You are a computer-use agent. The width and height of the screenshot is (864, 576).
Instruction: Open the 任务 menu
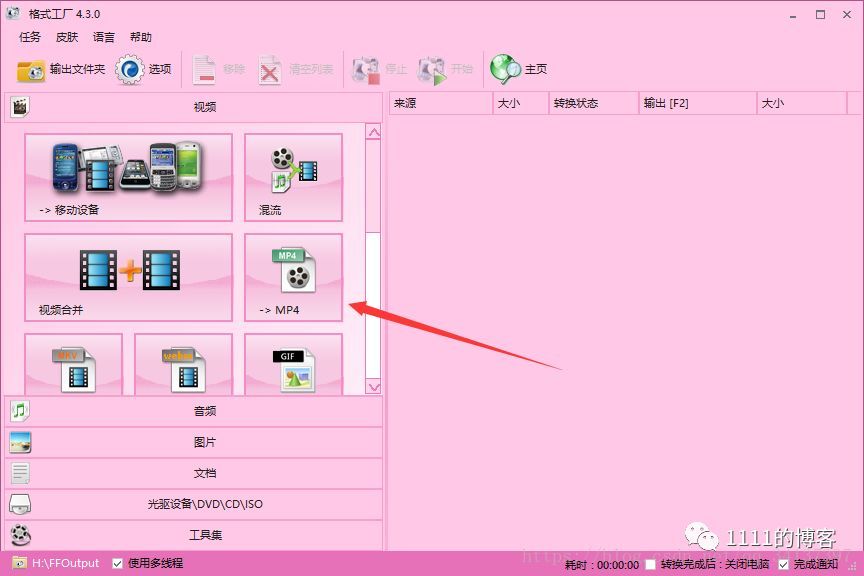[30, 37]
